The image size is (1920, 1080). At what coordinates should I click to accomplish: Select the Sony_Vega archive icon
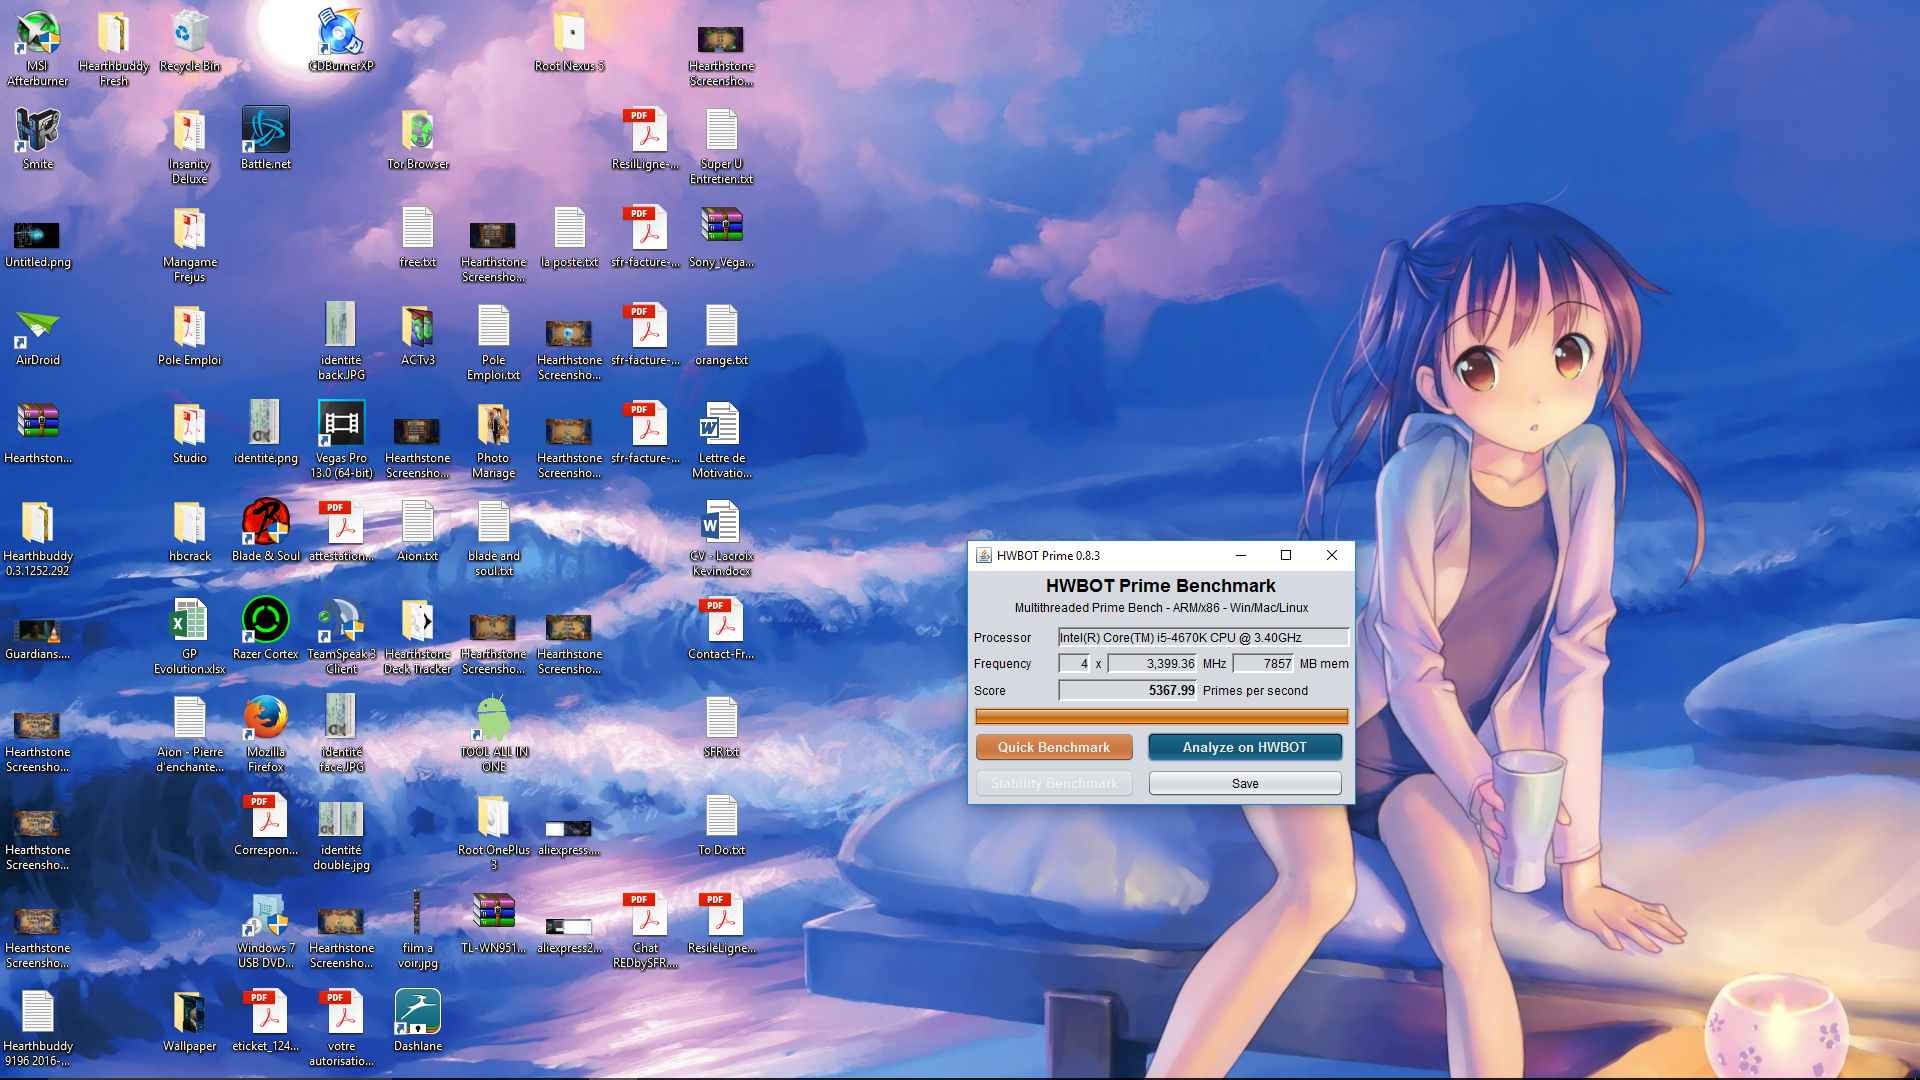721,236
